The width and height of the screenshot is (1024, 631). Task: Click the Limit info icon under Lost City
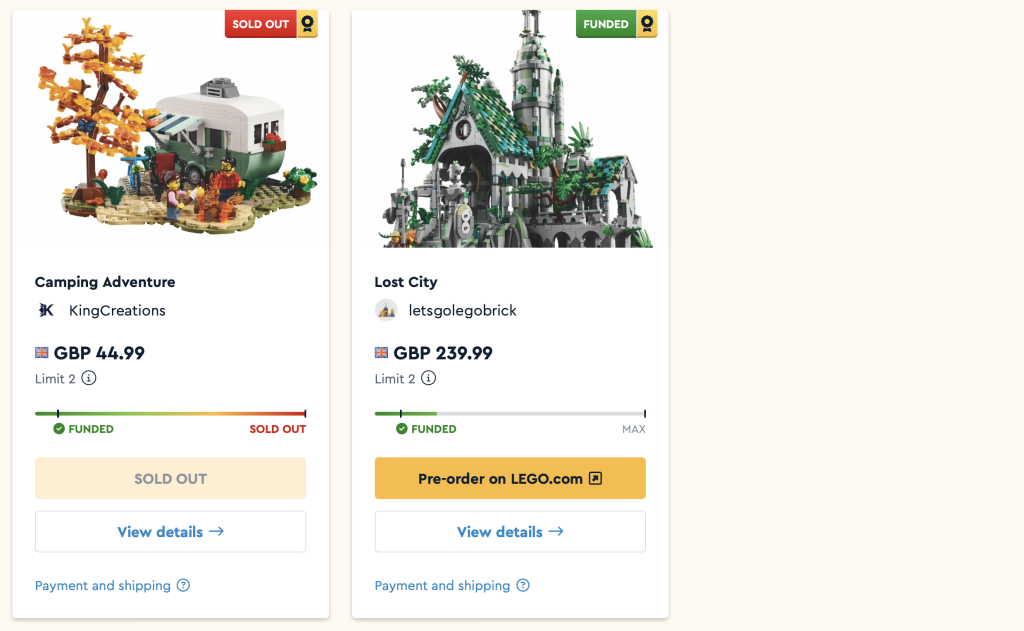tap(429, 379)
